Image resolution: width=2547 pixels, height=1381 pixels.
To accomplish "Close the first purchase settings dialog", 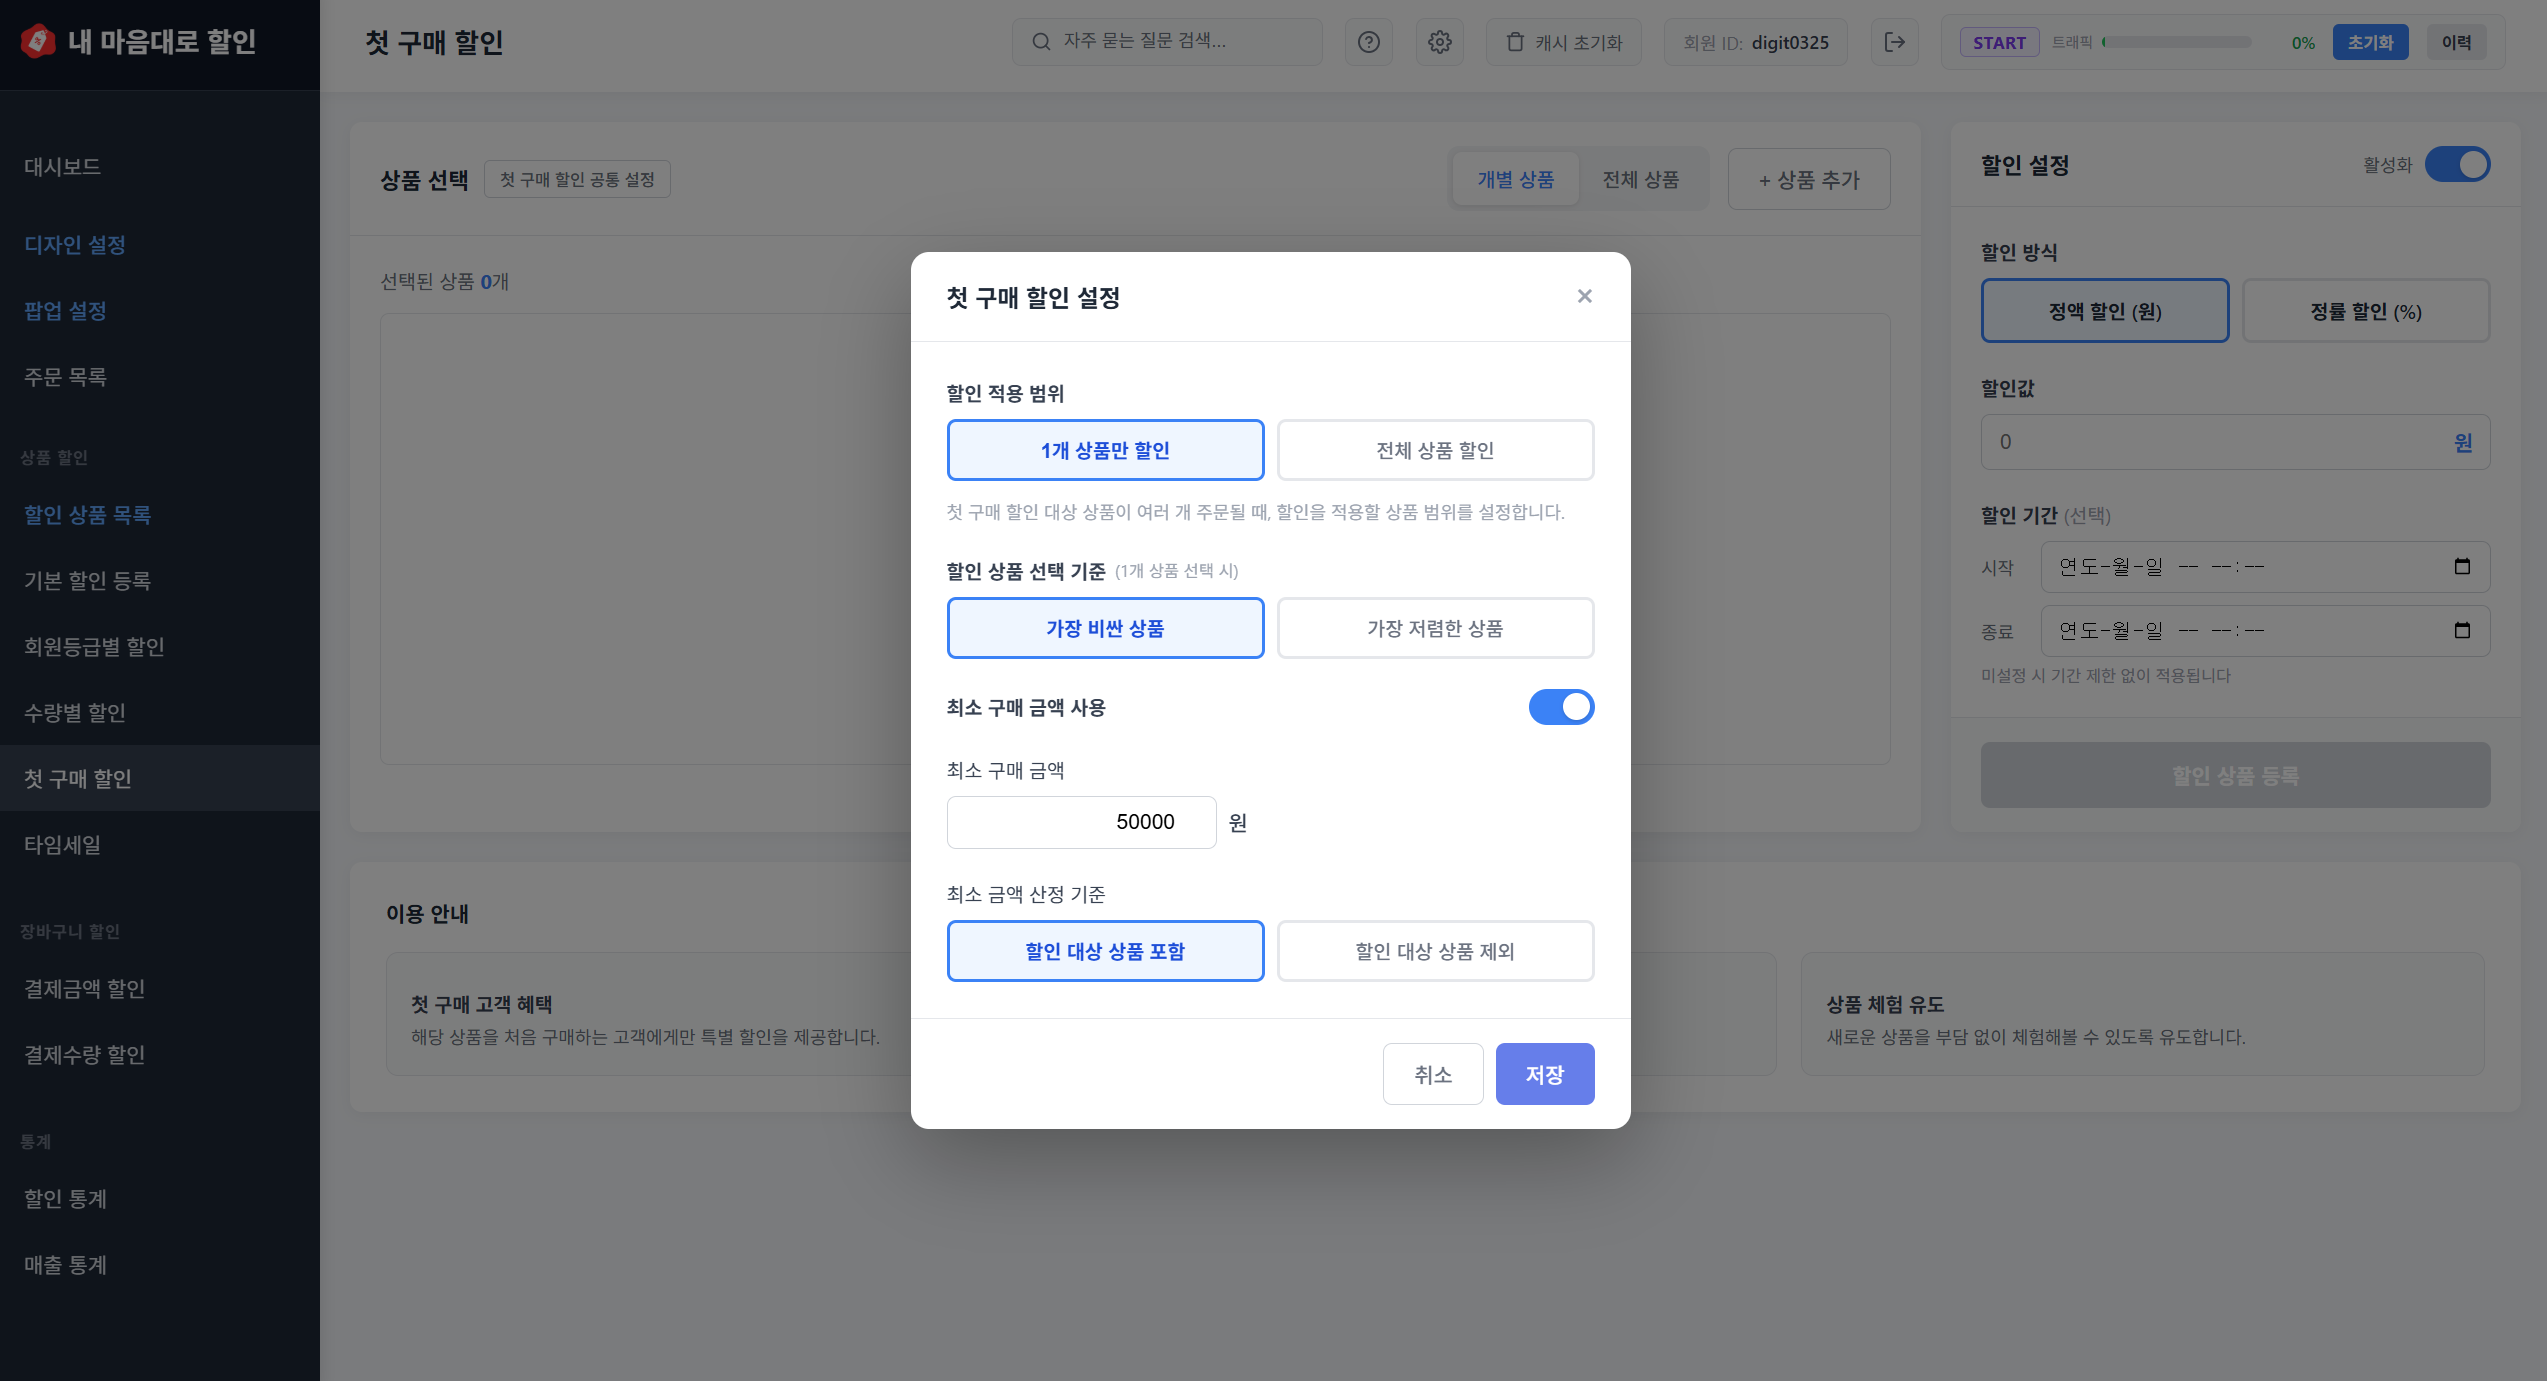I will pyautogui.click(x=1584, y=296).
